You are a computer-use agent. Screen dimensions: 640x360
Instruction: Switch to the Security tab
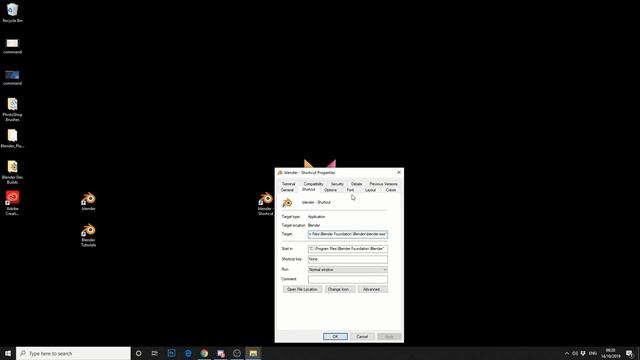point(337,184)
